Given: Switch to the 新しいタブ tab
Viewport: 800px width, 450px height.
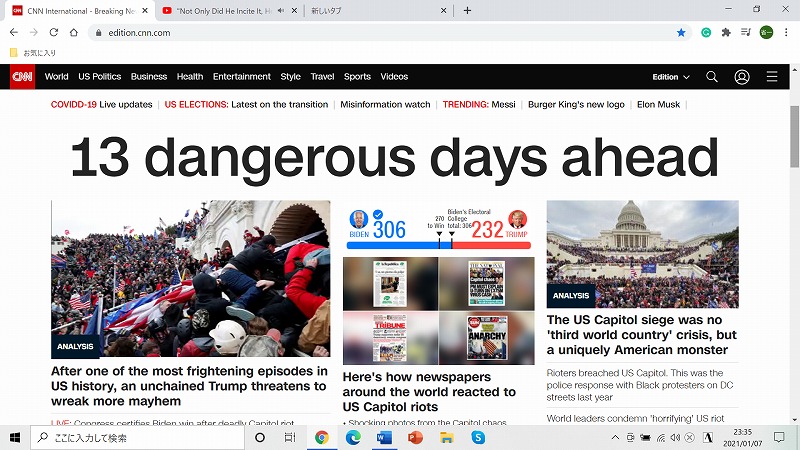Looking at the screenshot, I should [378, 11].
